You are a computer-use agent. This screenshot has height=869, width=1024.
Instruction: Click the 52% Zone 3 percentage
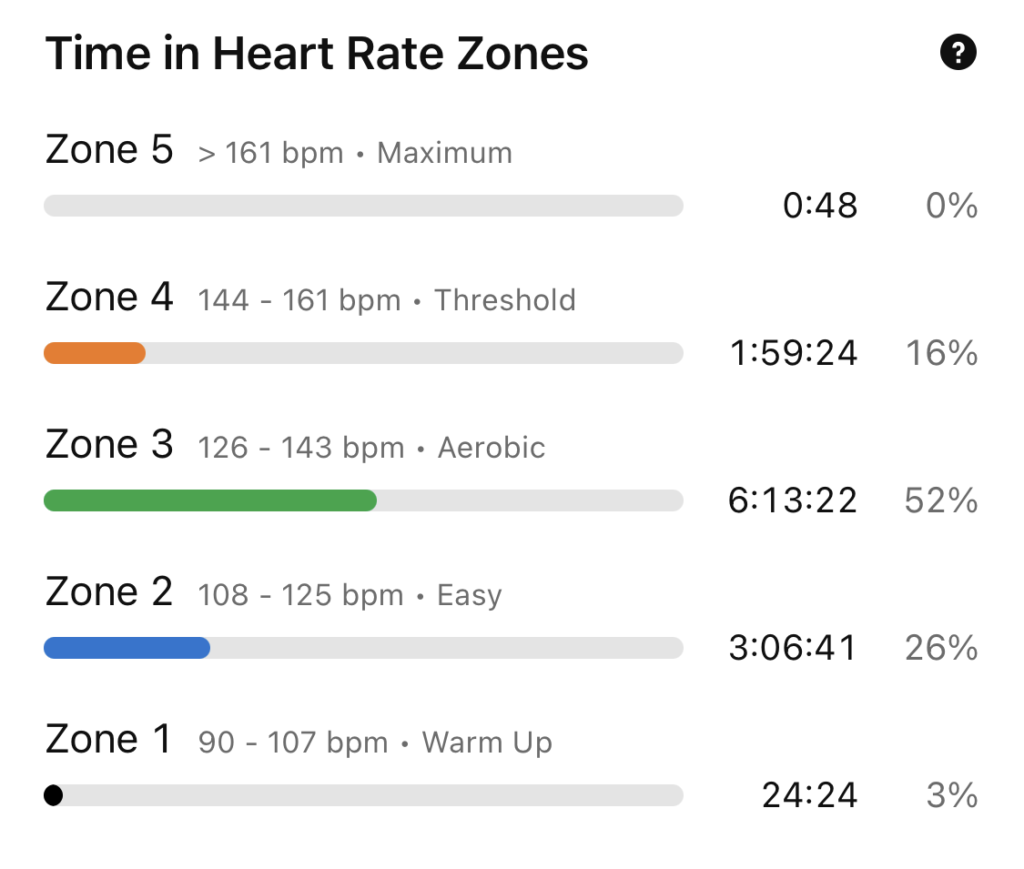click(x=941, y=500)
